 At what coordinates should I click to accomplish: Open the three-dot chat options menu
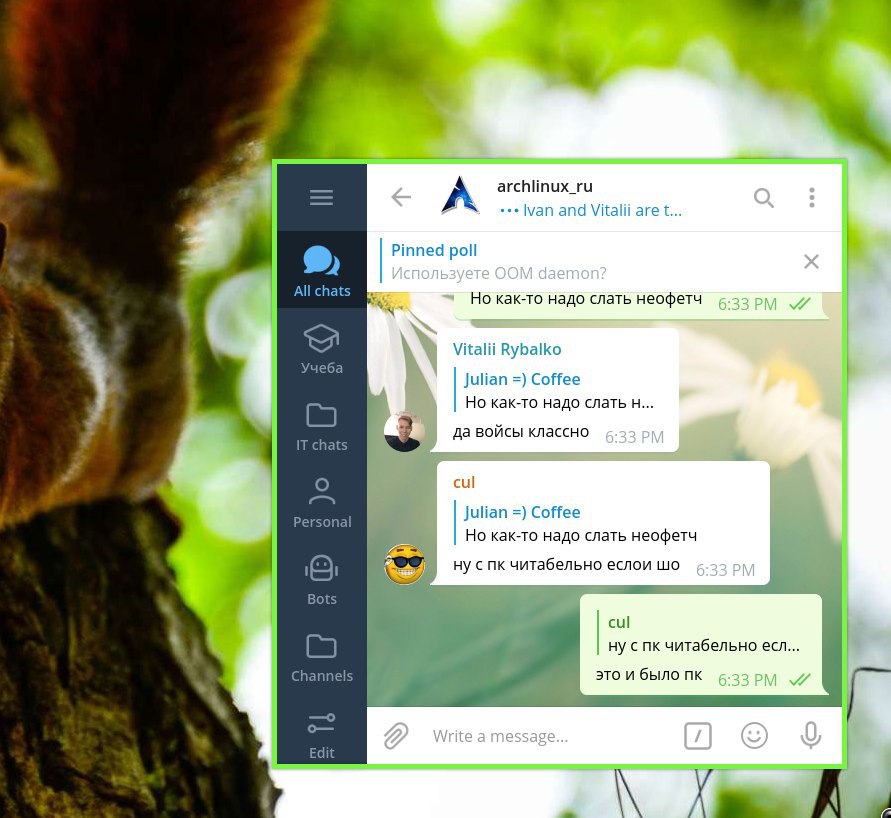click(812, 198)
